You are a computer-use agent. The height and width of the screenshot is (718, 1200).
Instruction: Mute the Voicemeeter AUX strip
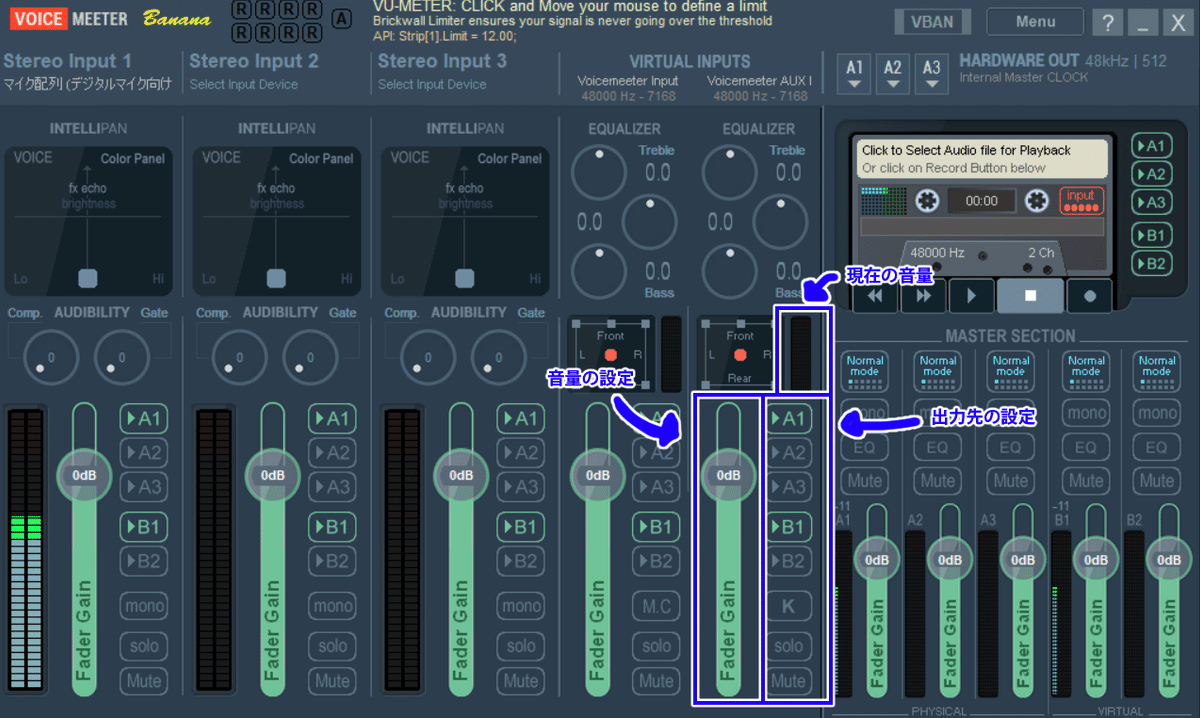[788, 681]
